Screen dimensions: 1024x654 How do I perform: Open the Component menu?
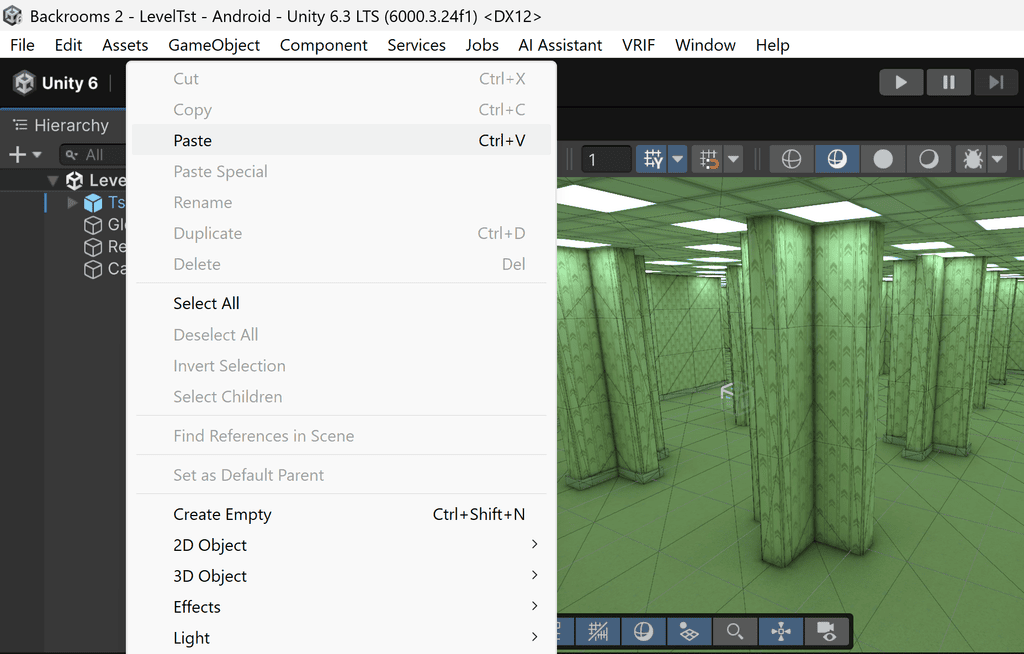point(323,45)
